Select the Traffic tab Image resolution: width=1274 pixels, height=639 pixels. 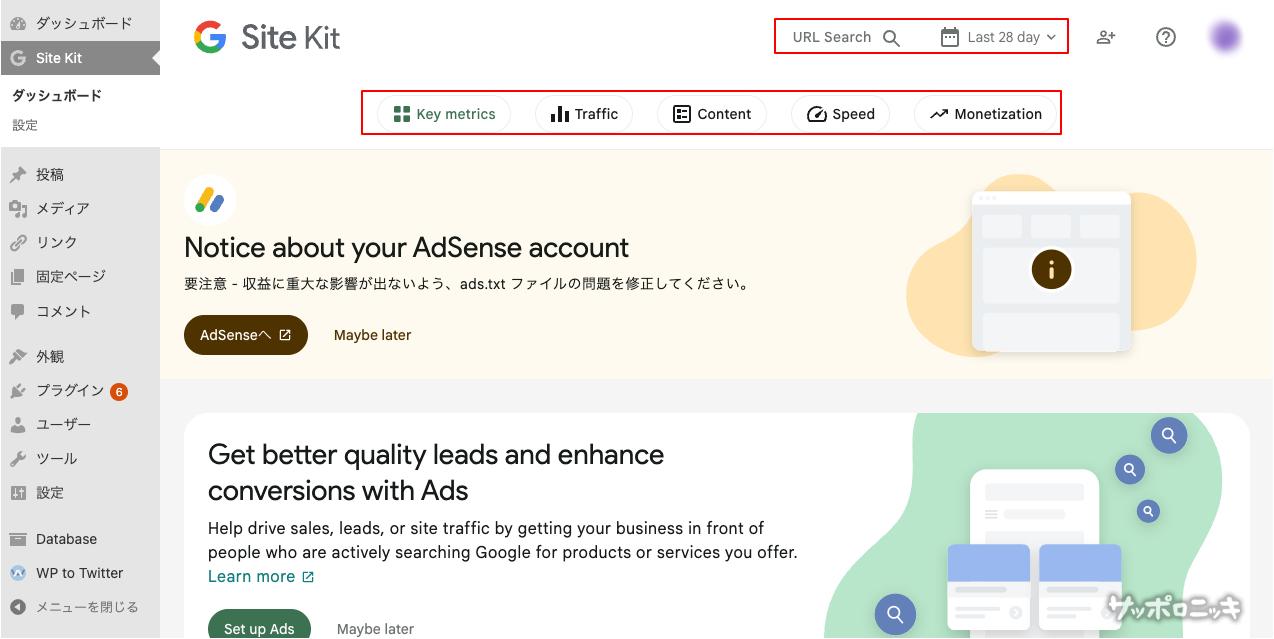coord(584,114)
